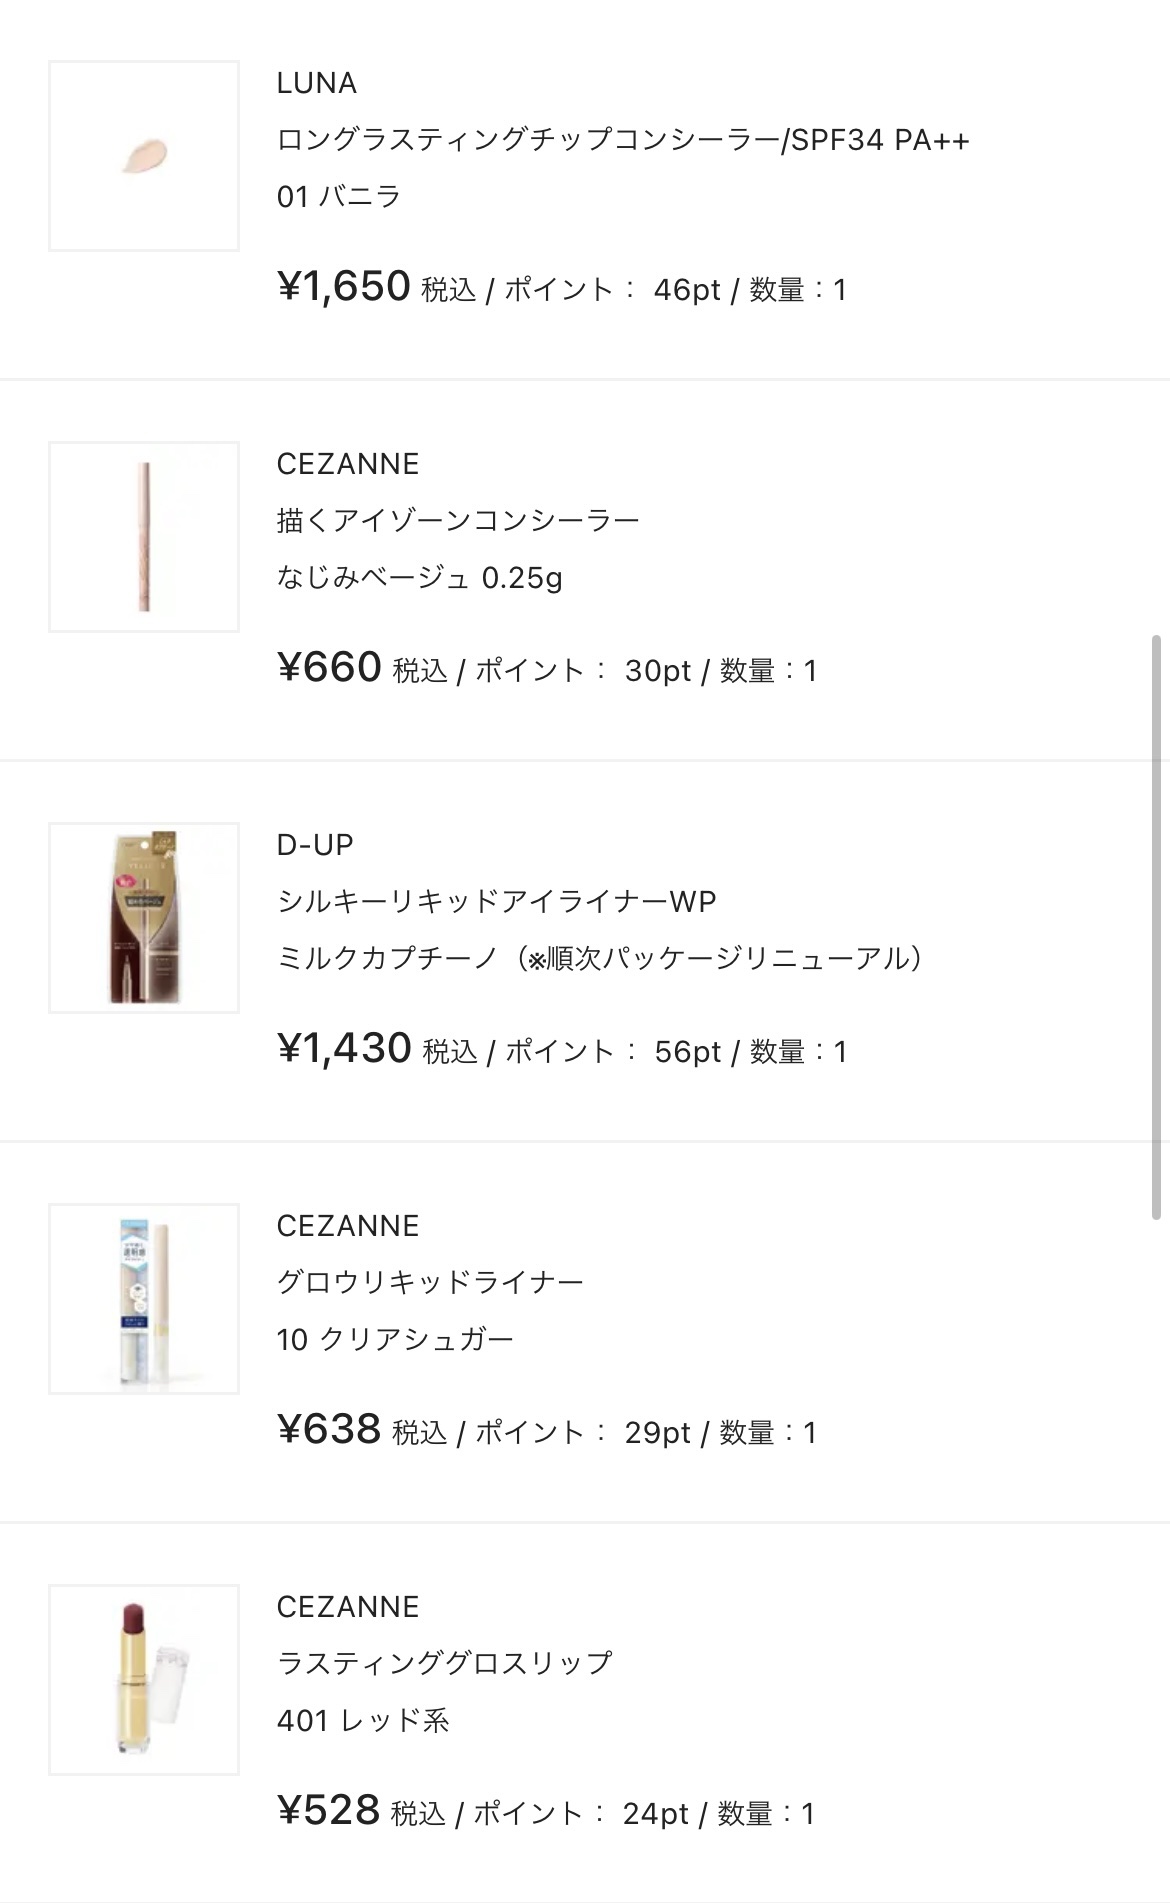
Task: Open the D-UP eyeliner package thumbnail
Action: [144, 916]
